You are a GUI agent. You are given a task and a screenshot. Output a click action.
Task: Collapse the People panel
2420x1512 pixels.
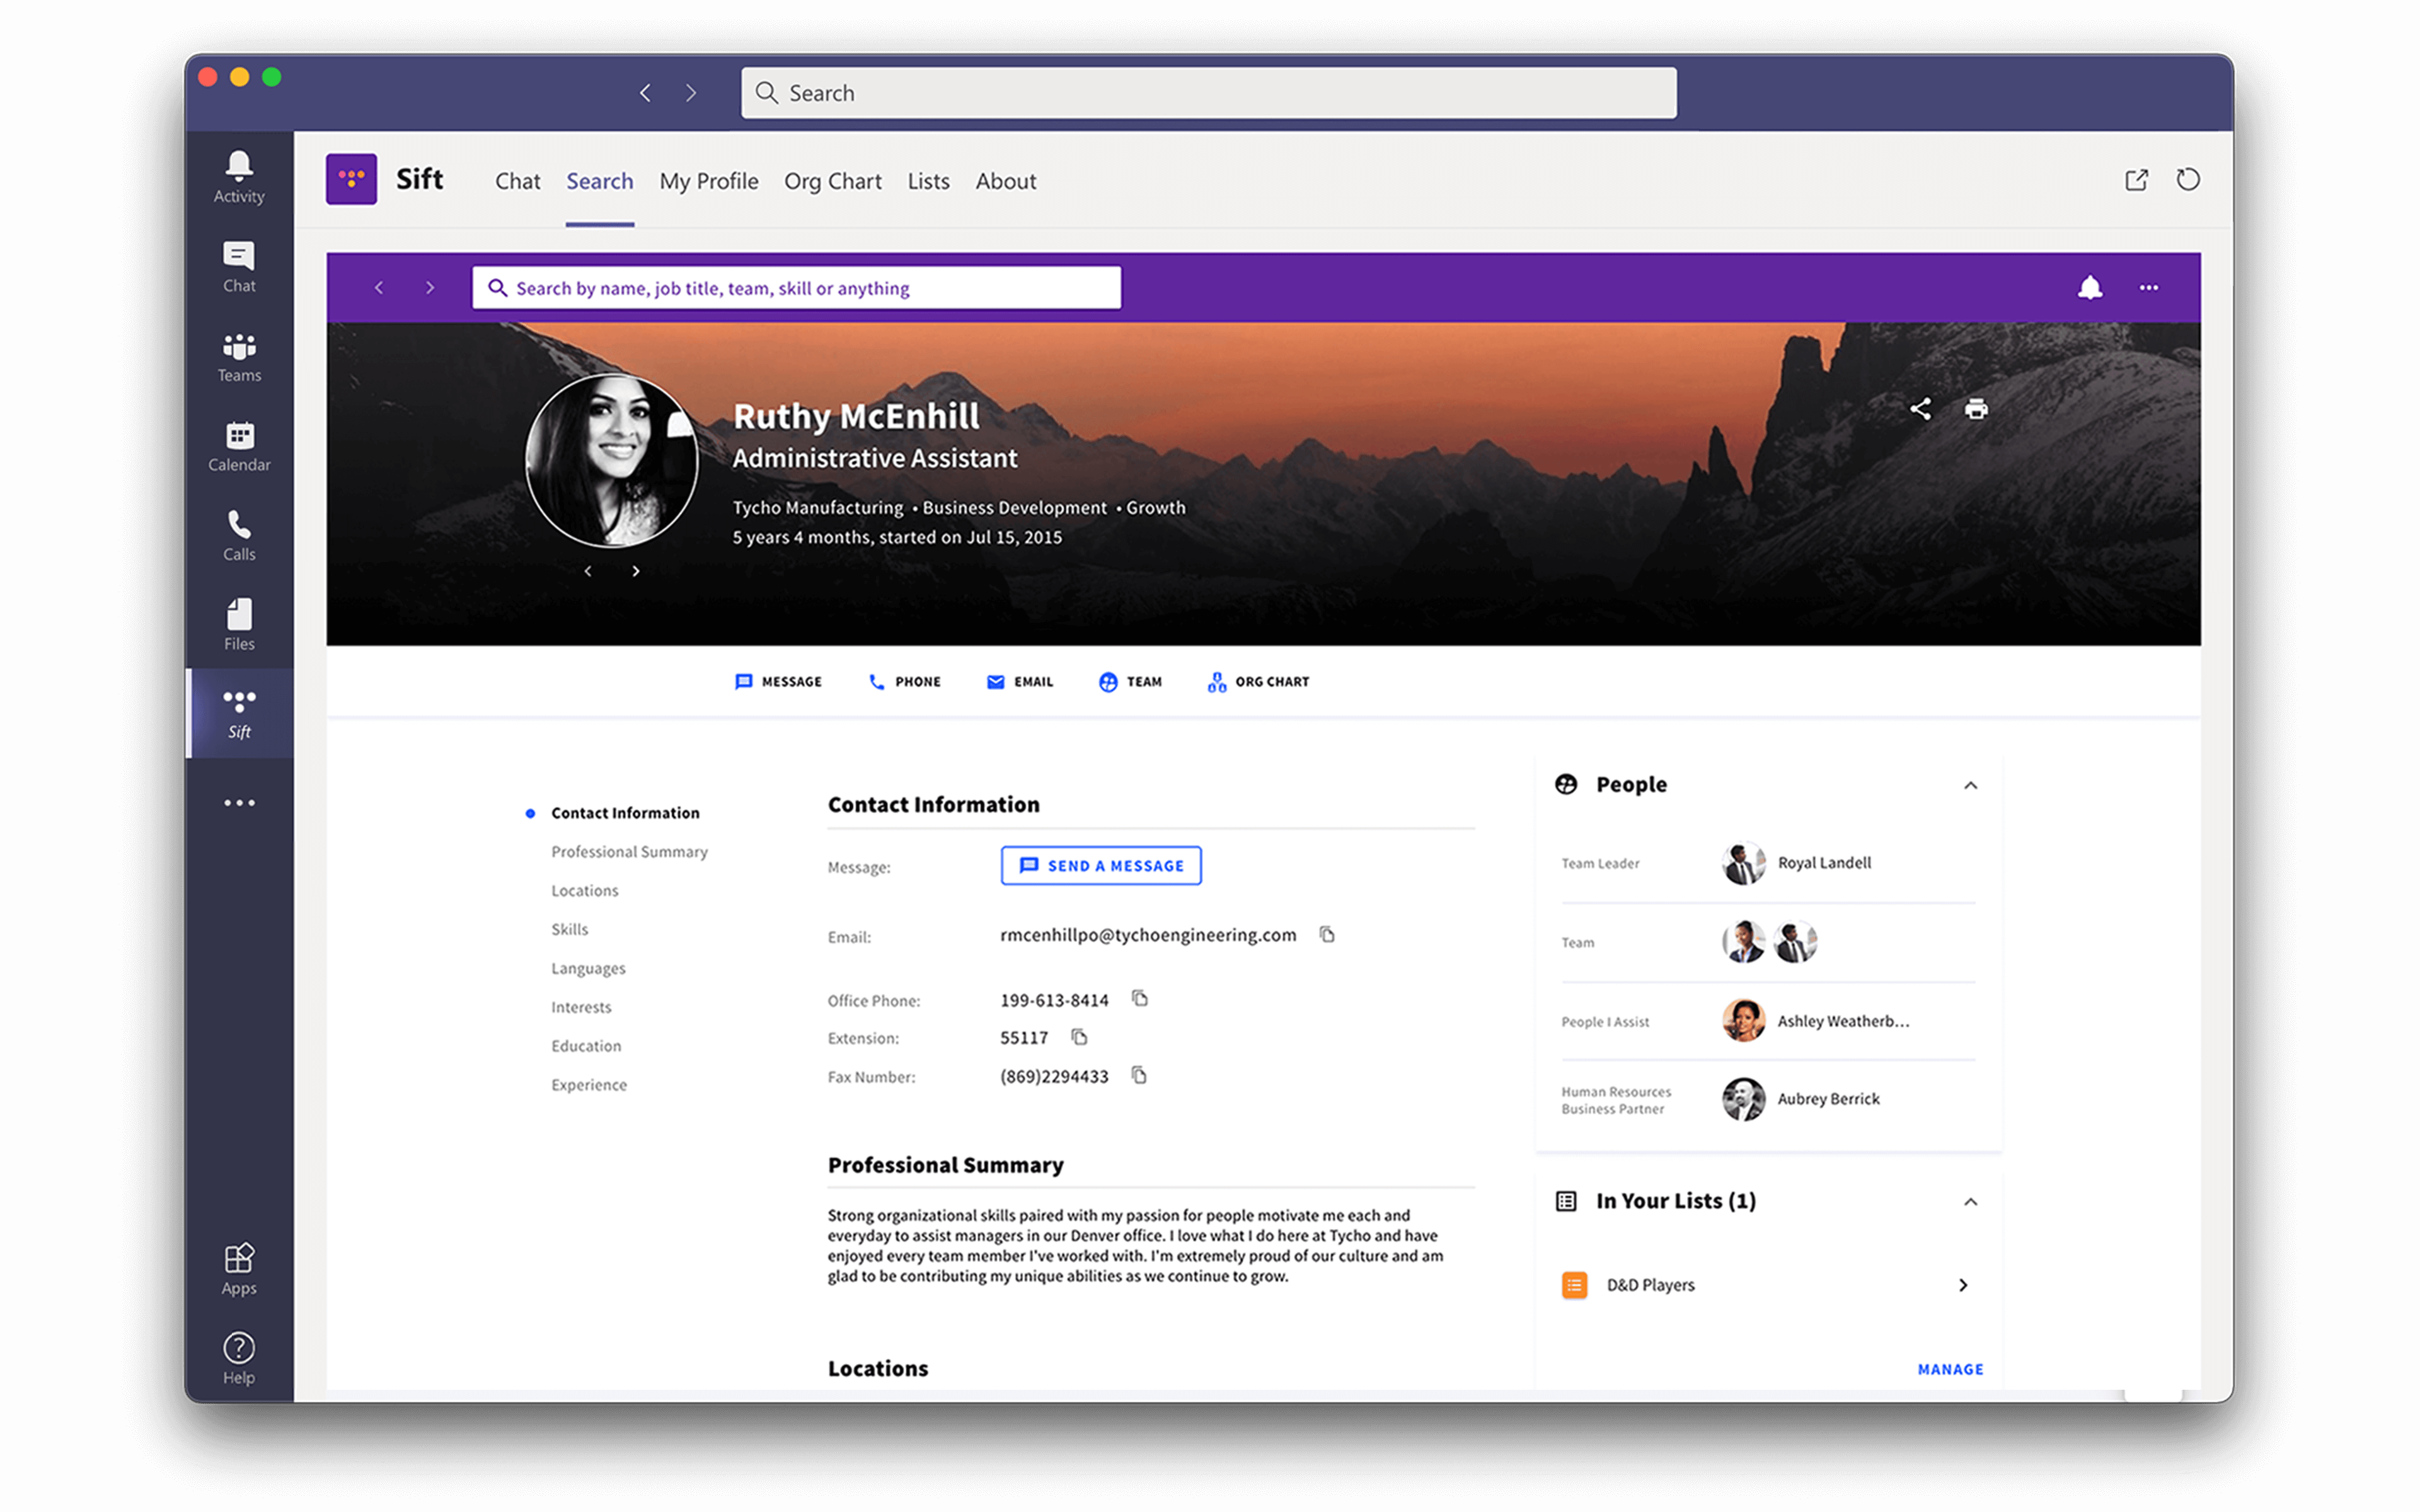[1971, 785]
